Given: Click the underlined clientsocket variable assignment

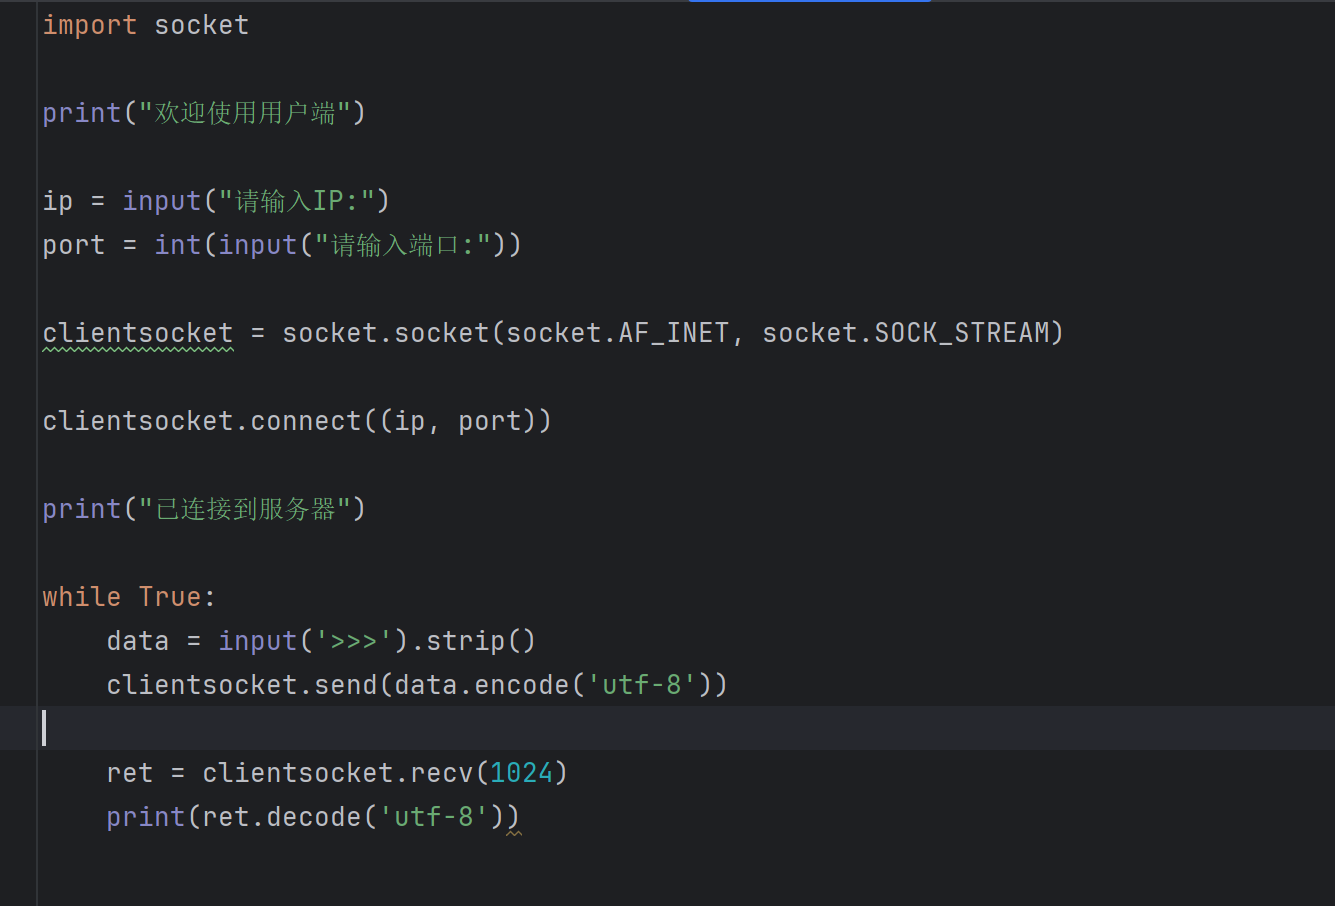Looking at the screenshot, I should [137, 333].
